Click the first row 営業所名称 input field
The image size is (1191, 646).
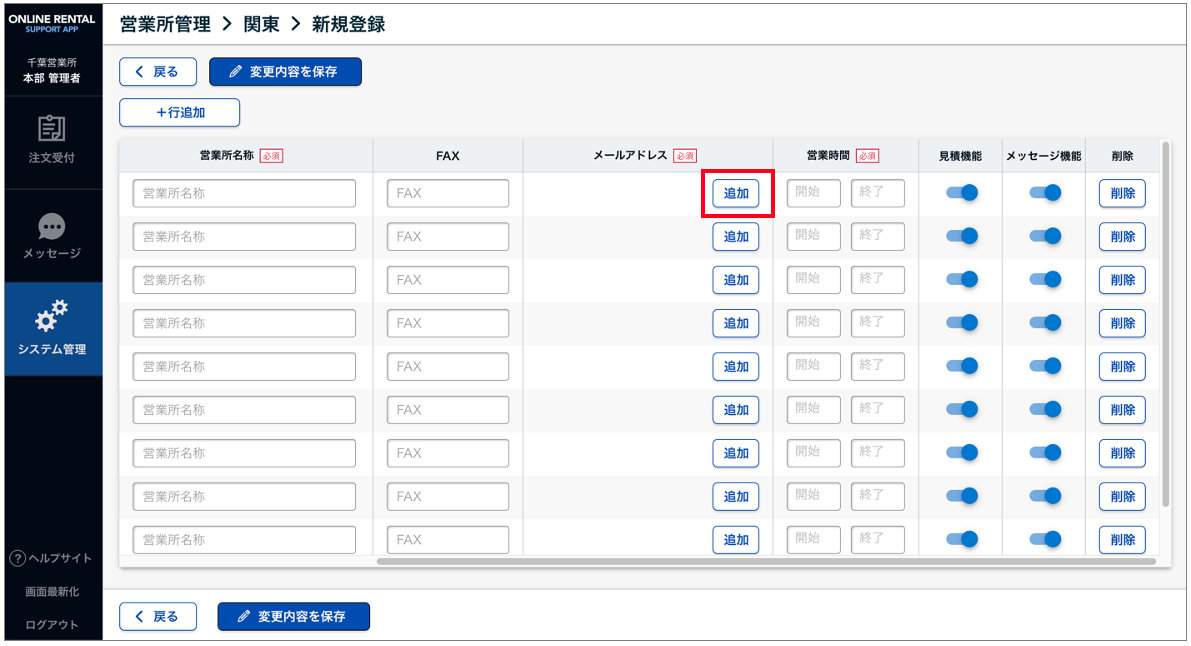click(244, 194)
